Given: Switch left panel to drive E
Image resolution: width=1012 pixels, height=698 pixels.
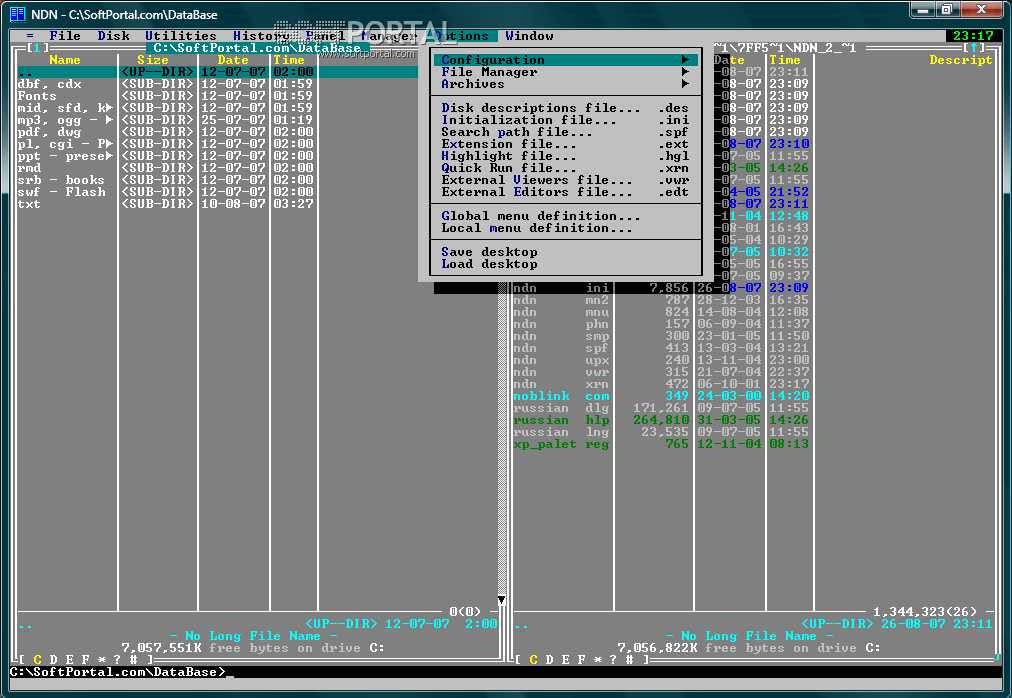Looking at the screenshot, I should pyautogui.click(x=70, y=660).
